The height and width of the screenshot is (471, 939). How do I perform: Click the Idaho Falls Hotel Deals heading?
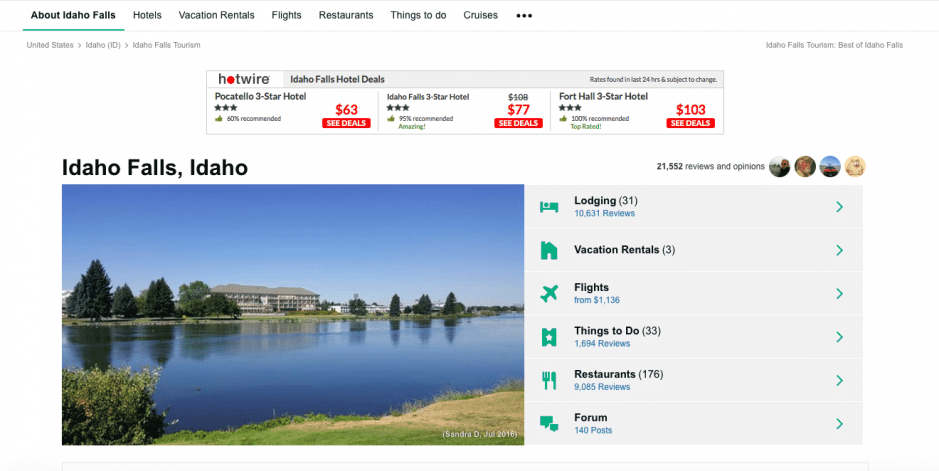coord(337,79)
